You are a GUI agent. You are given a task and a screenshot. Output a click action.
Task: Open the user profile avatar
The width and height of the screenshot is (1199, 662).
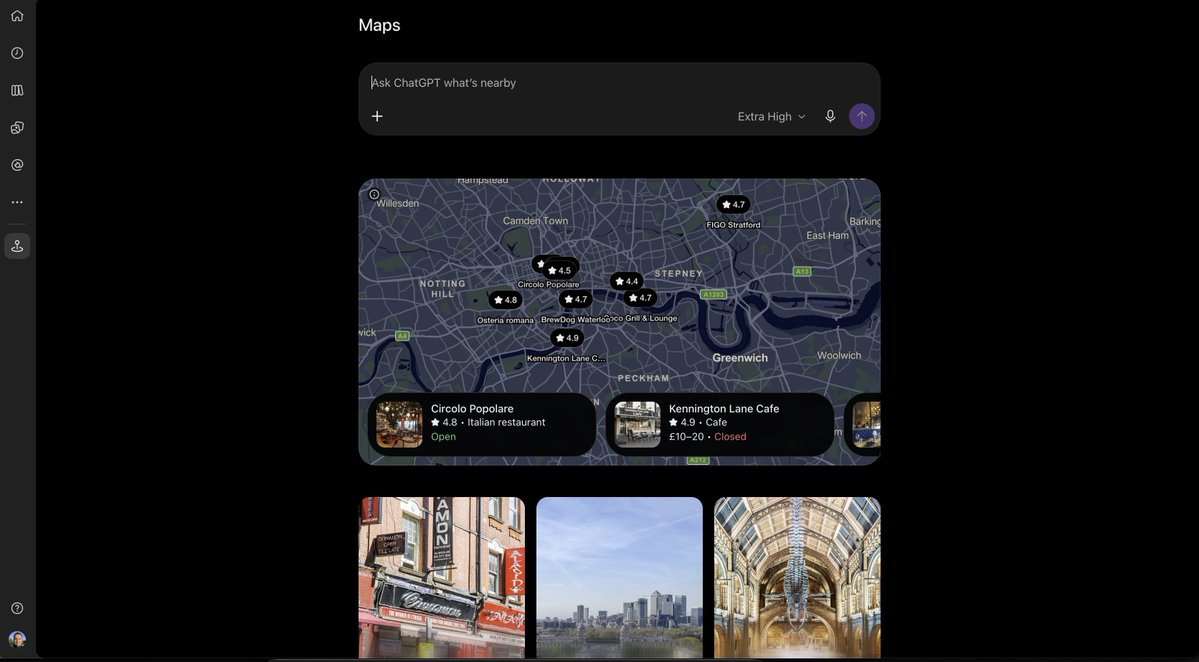tap(17, 640)
